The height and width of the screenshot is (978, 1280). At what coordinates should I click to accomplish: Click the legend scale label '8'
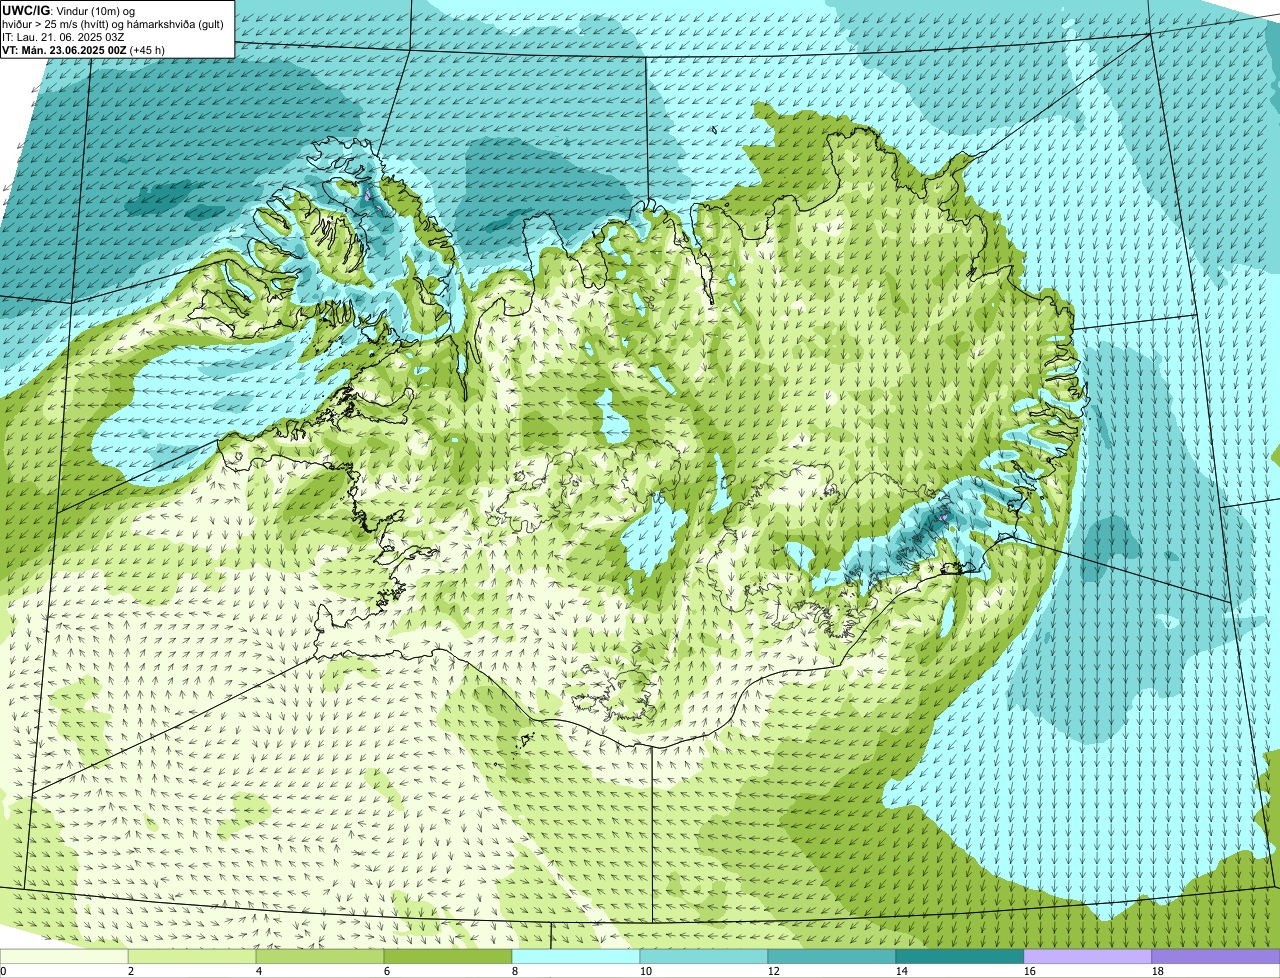pyautogui.click(x=515, y=971)
